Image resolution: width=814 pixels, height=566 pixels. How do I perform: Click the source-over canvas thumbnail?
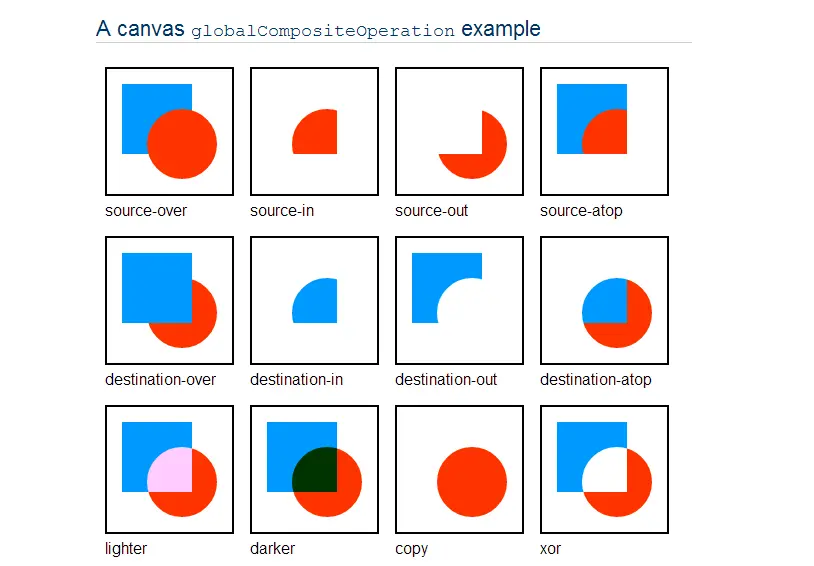click(x=169, y=131)
